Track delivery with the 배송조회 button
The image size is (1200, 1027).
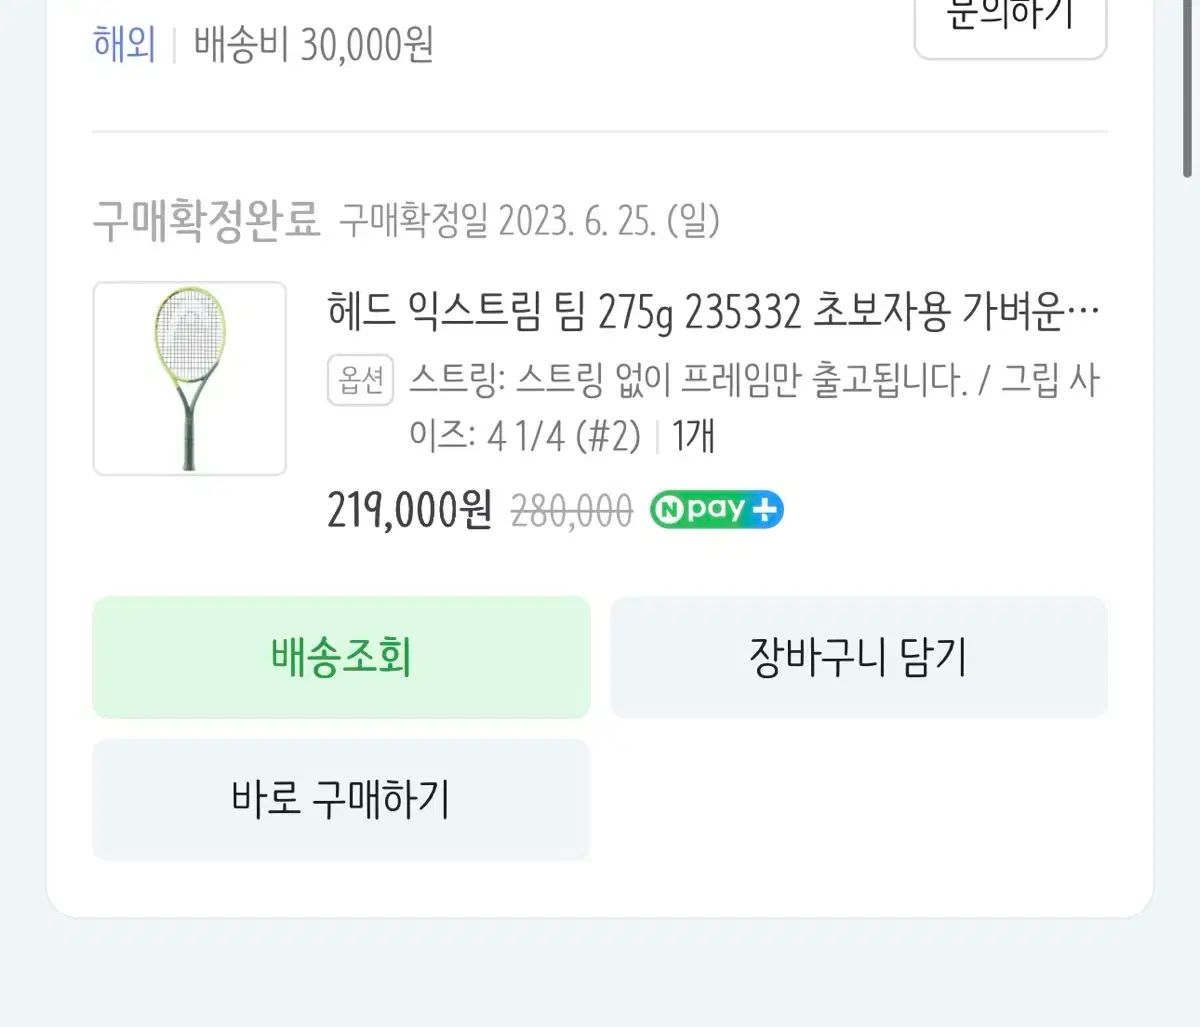click(x=341, y=657)
